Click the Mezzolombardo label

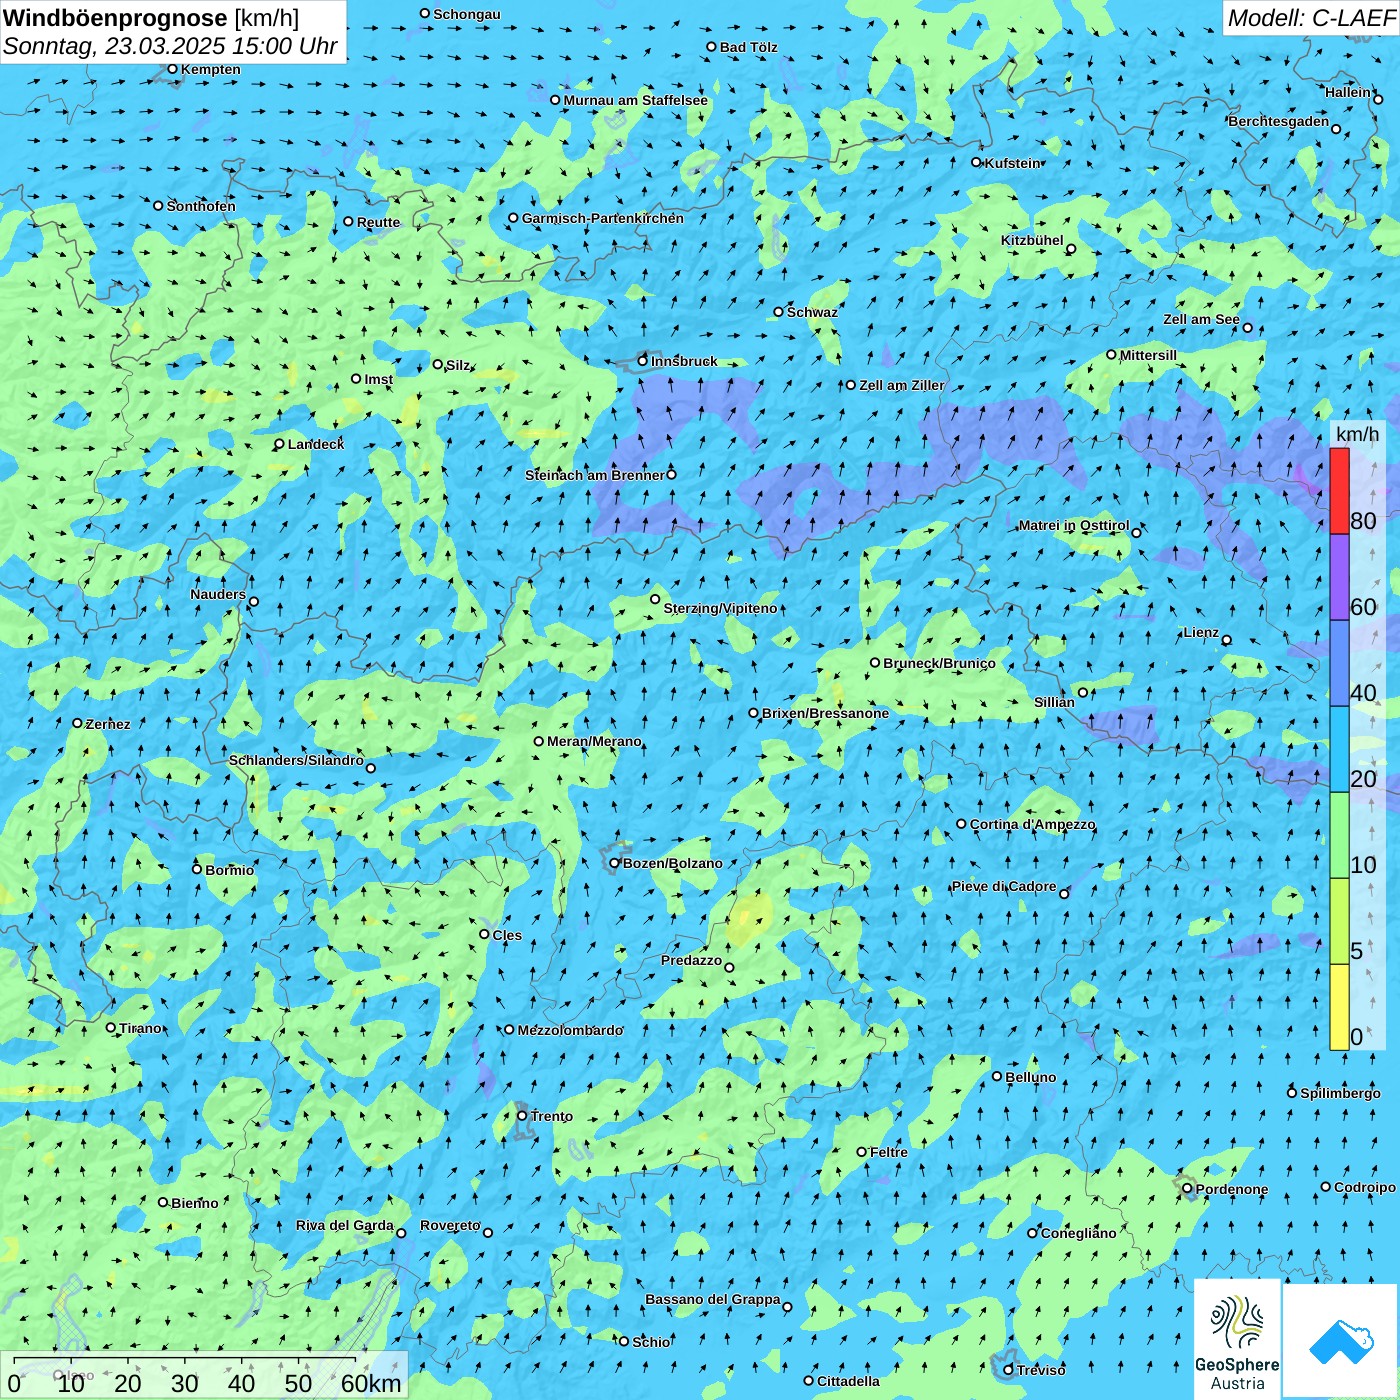[569, 1030]
